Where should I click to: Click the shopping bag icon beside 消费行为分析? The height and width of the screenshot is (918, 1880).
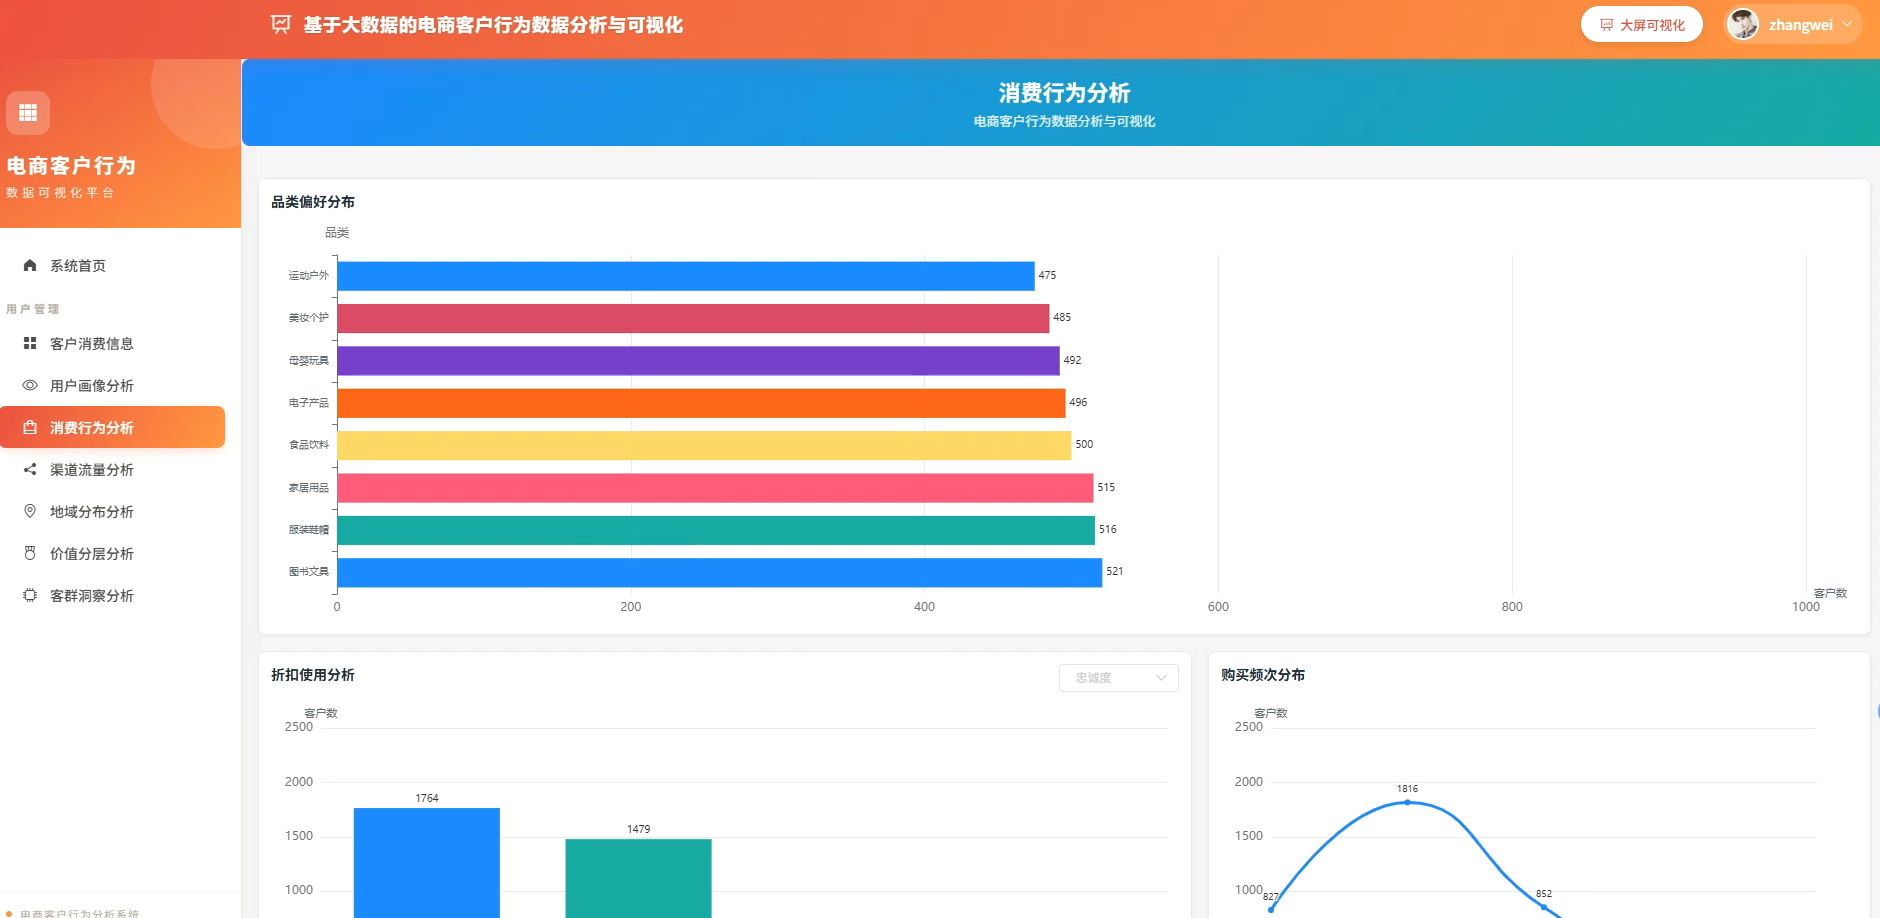30,427
